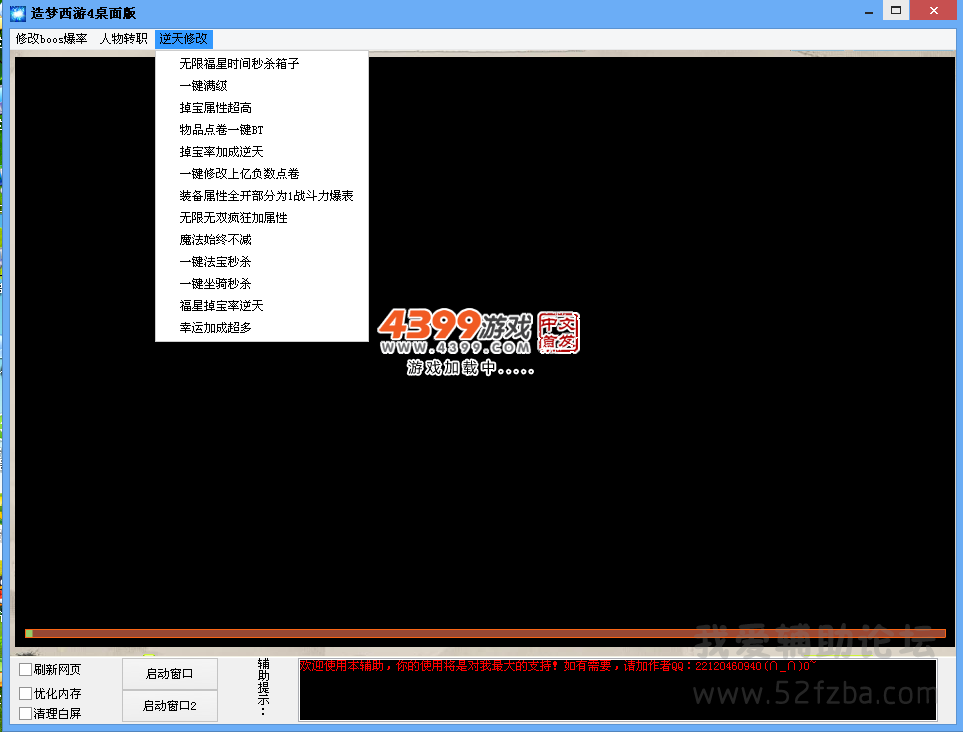
Task: Maximize the 造梦西游4桌面版 window
Action: [896, 10]
